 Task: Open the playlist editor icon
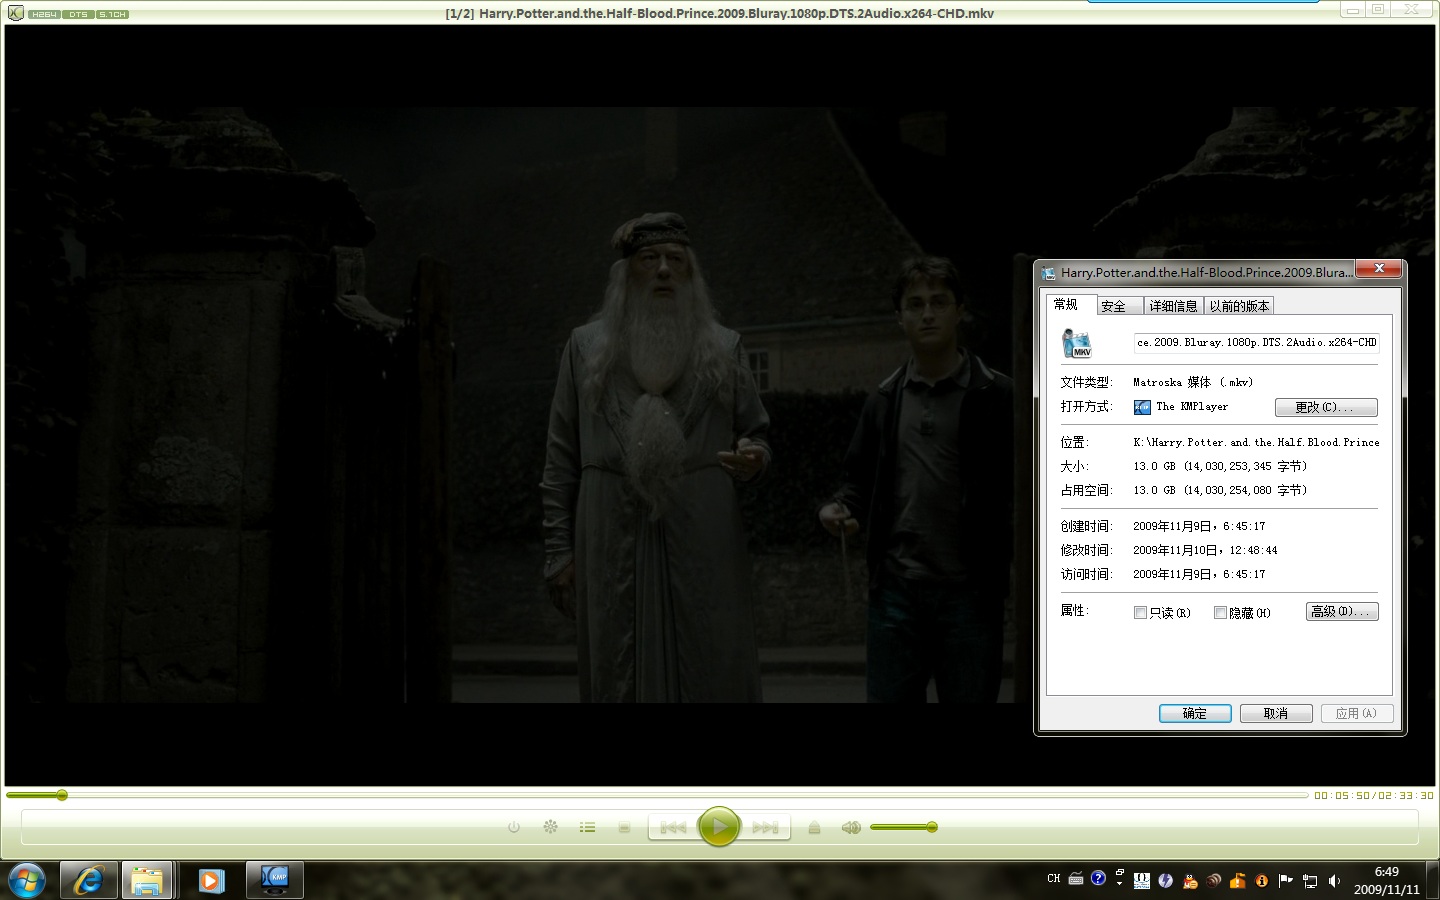coord(587,827)
